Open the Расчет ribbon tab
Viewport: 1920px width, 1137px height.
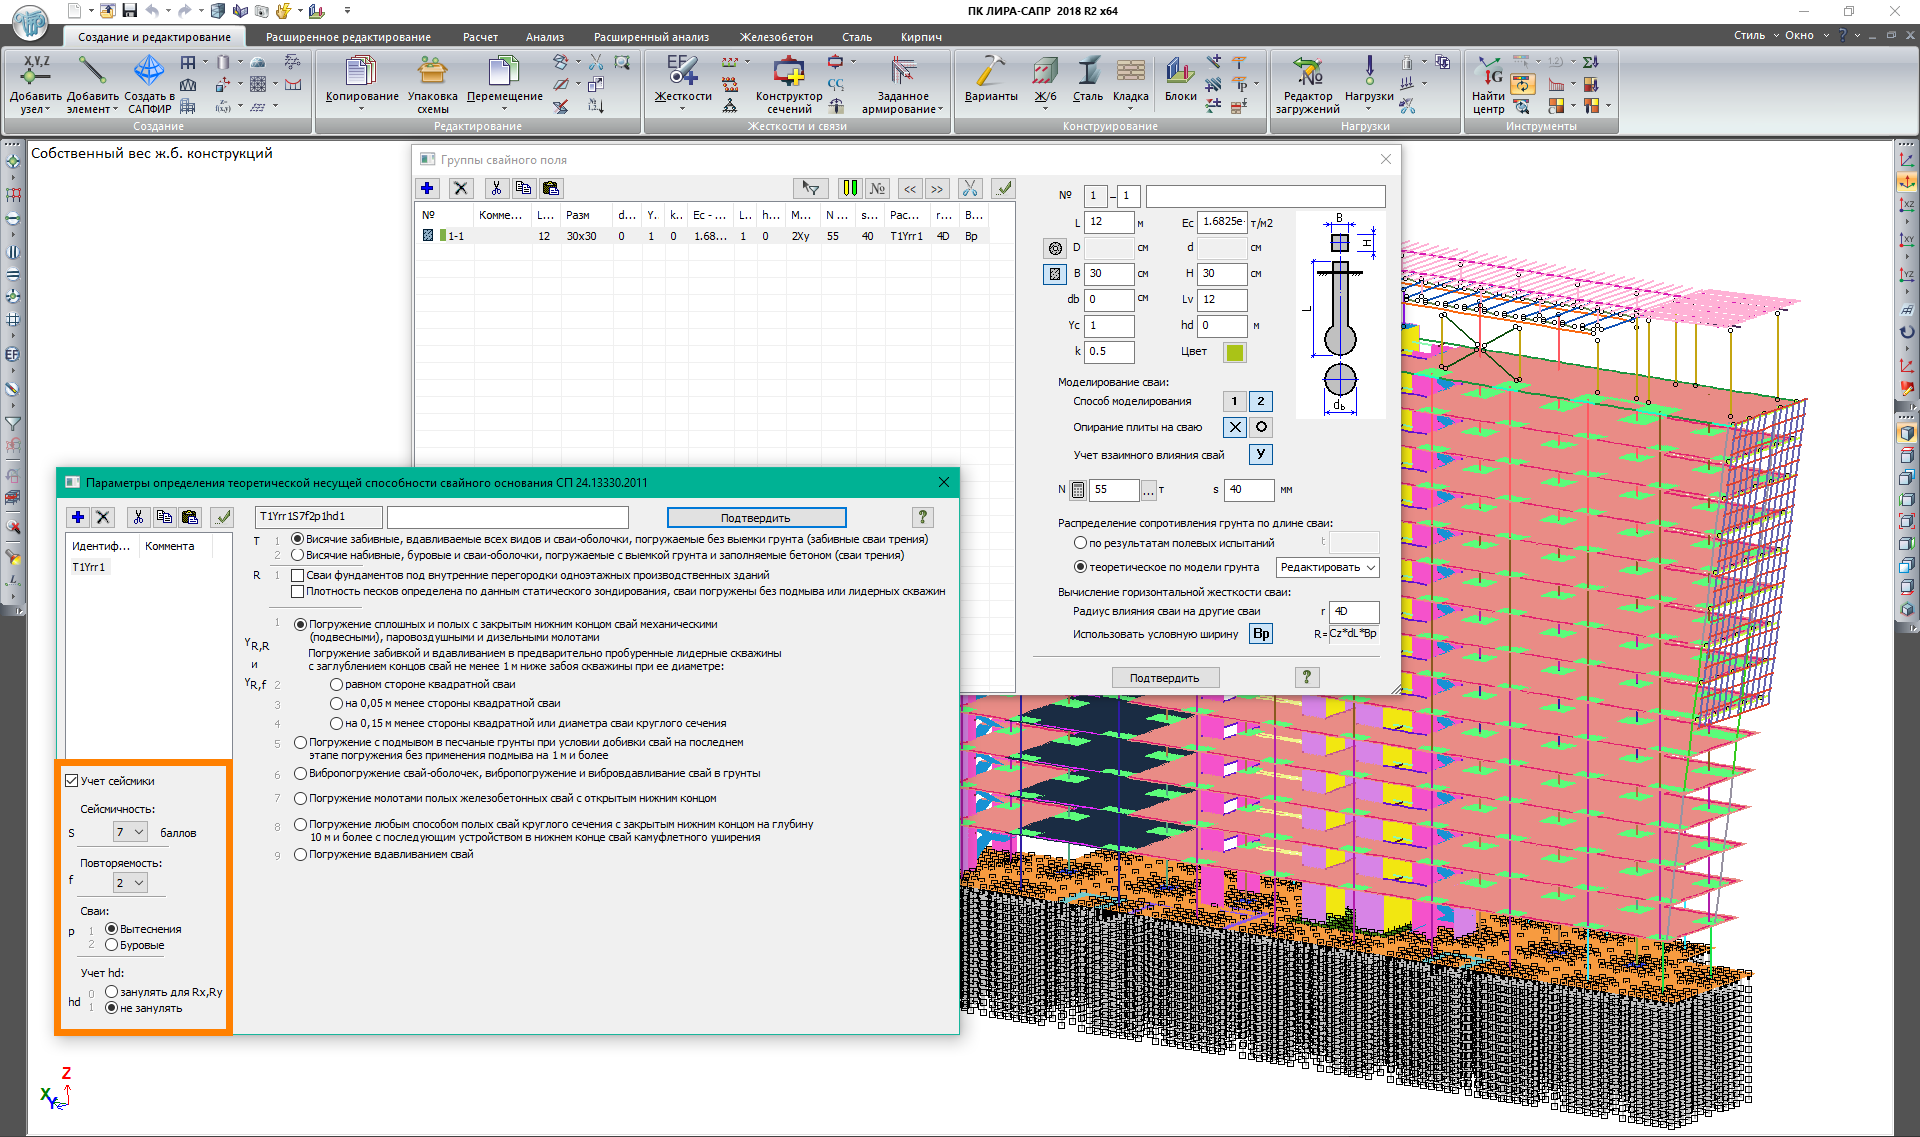pyautogui.click(x=480, y=37)
